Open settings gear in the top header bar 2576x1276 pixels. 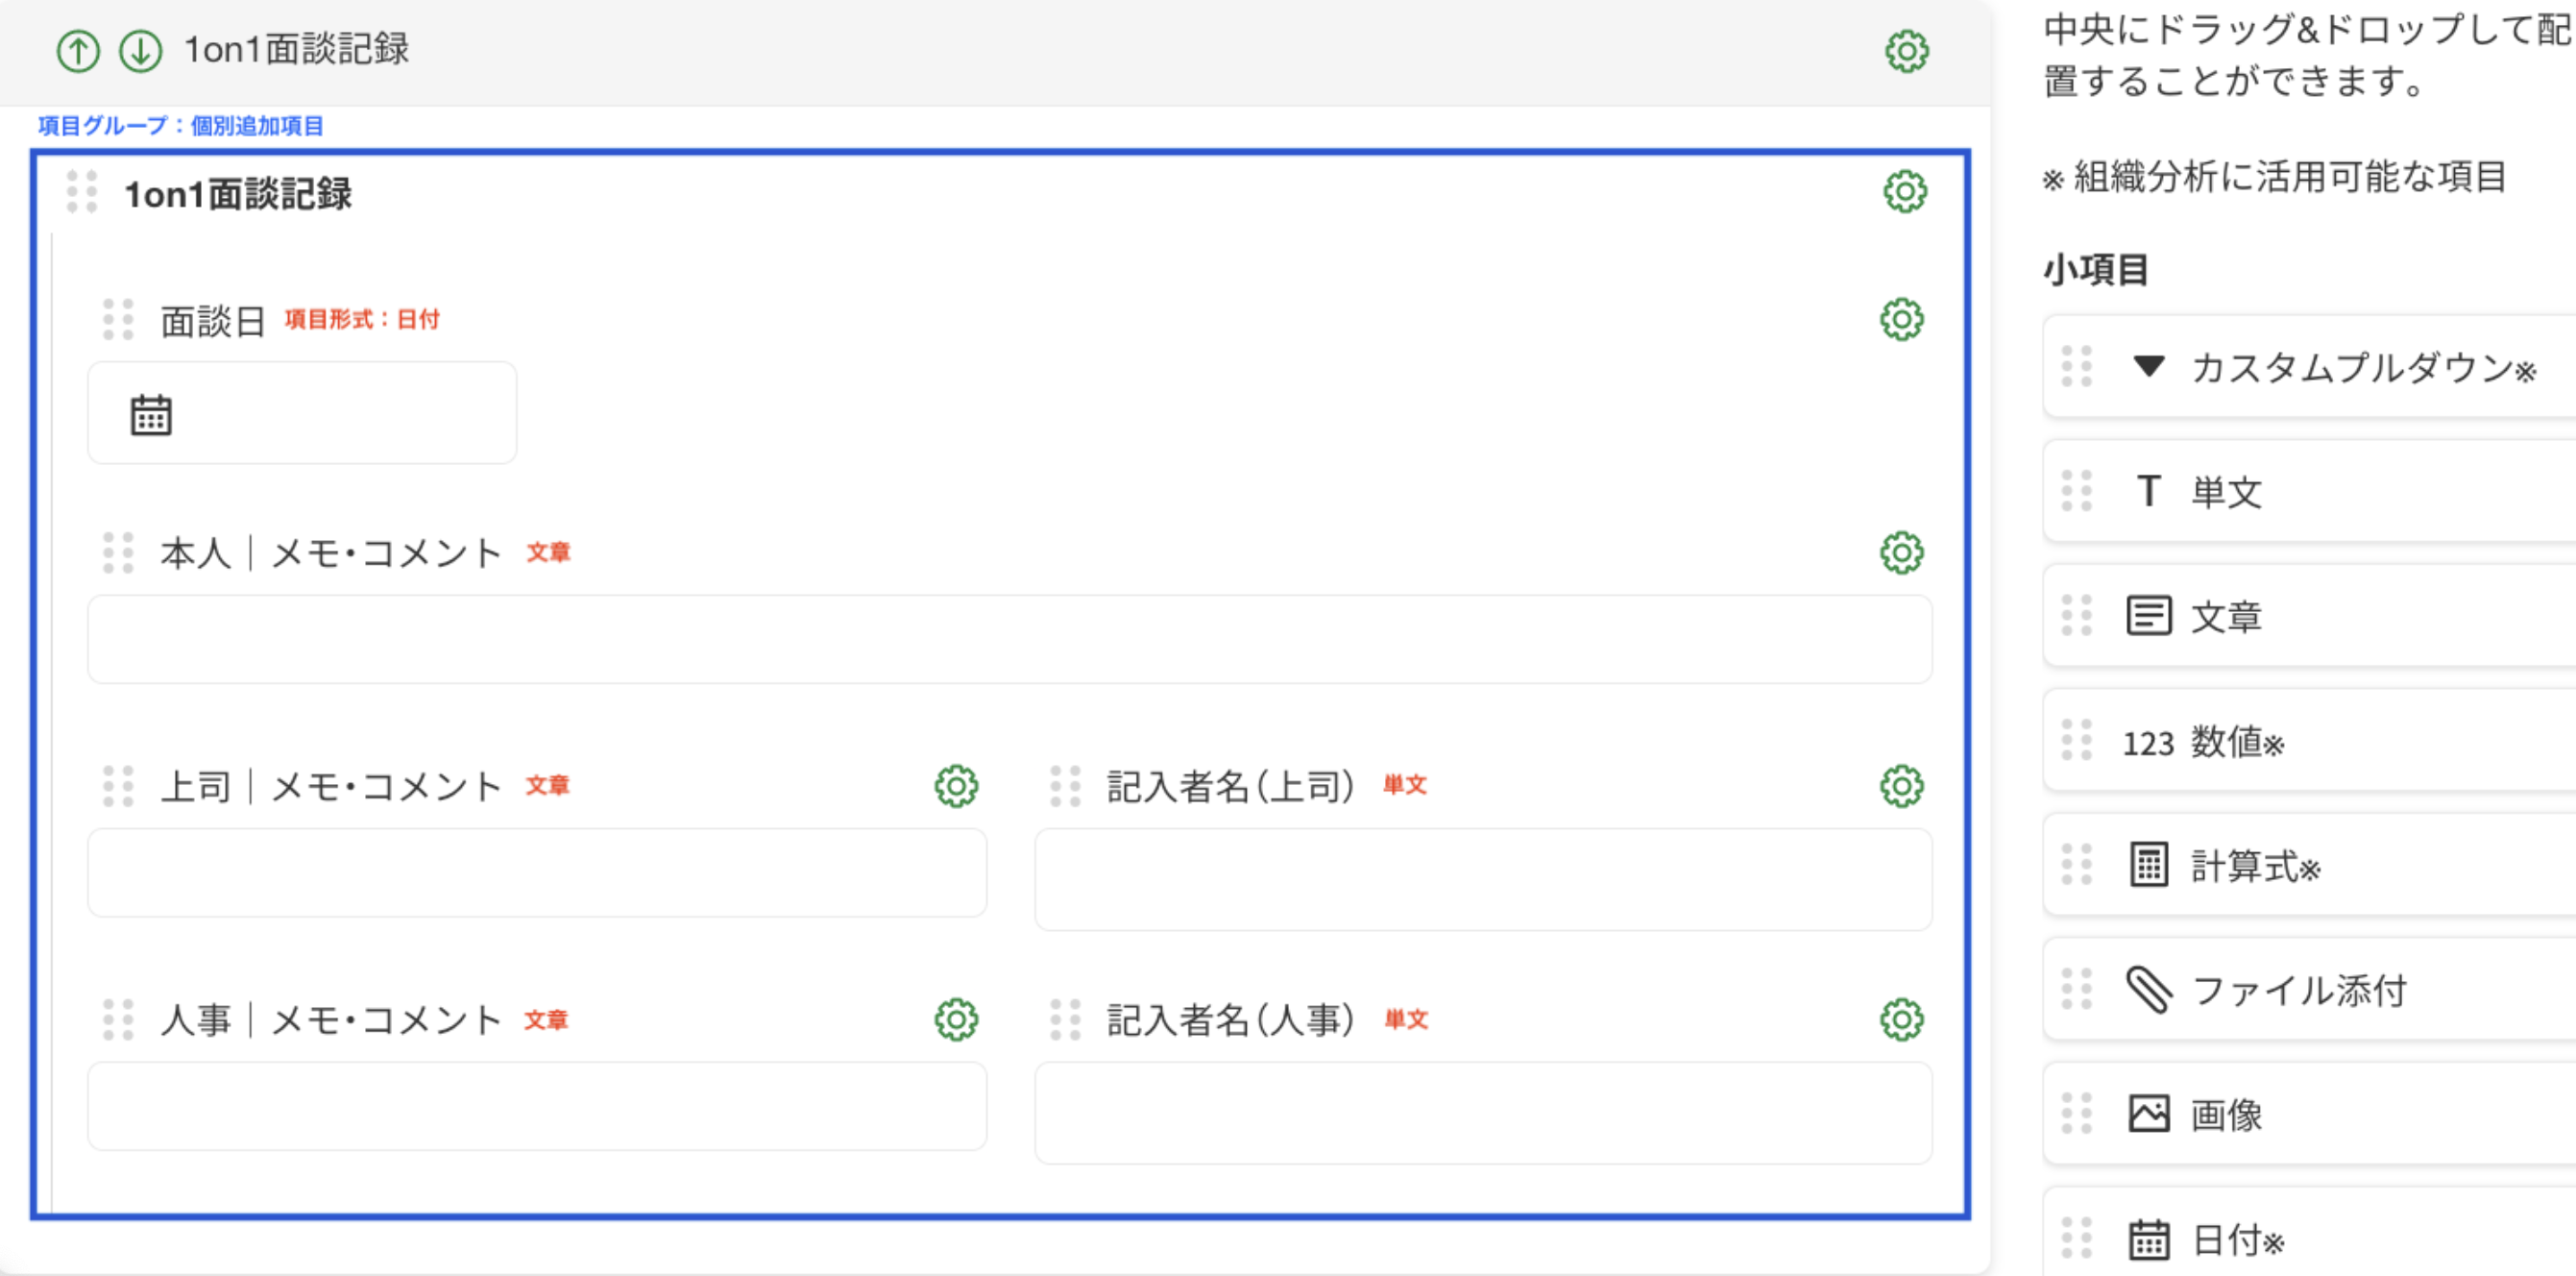[x=1906, y=51]
